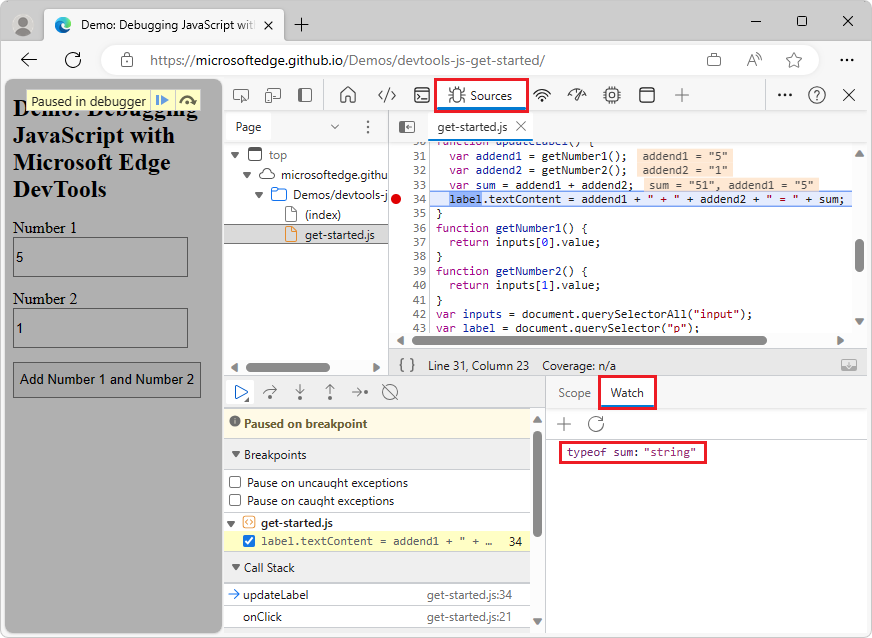Switch to the Scope tab

(x=574, y=393)
